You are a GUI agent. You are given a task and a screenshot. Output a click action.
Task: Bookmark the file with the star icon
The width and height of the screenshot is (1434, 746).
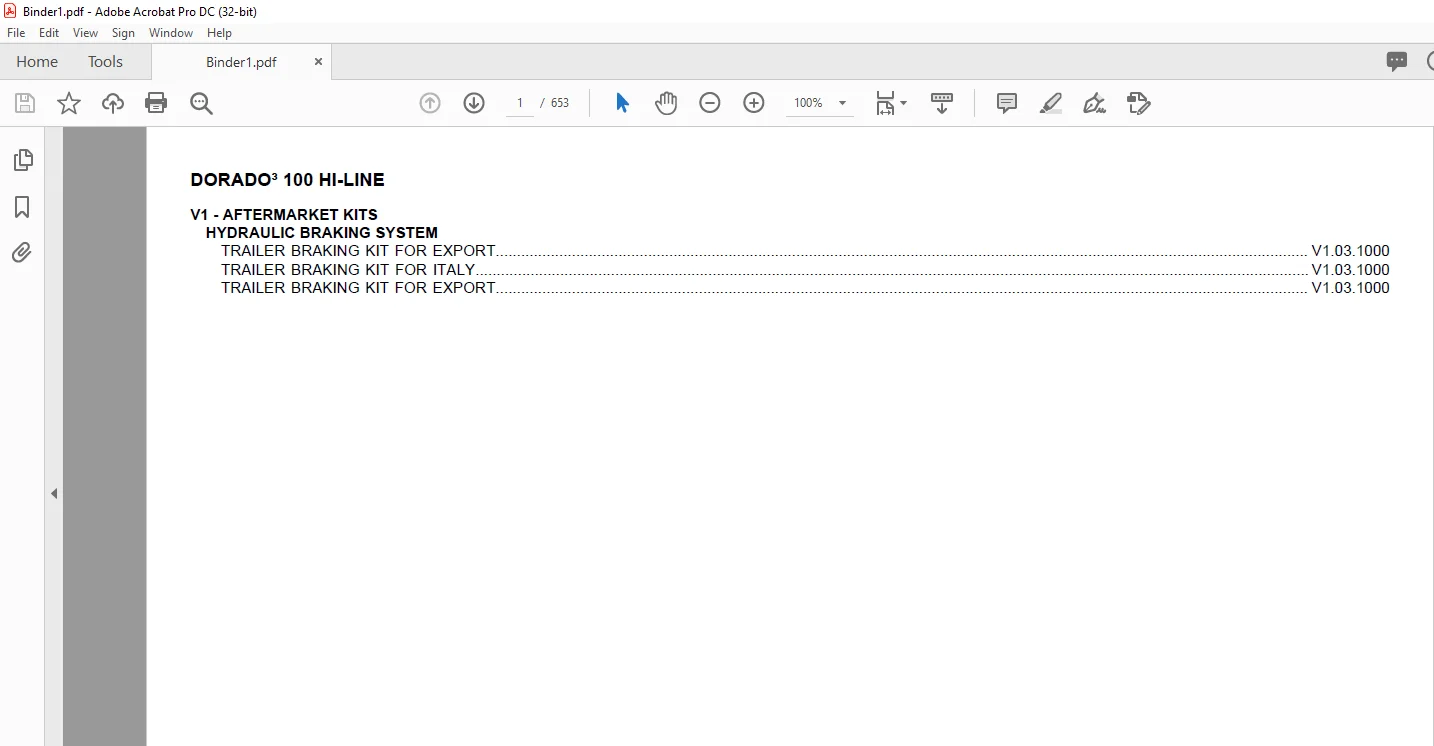click(x=69, y=103)
